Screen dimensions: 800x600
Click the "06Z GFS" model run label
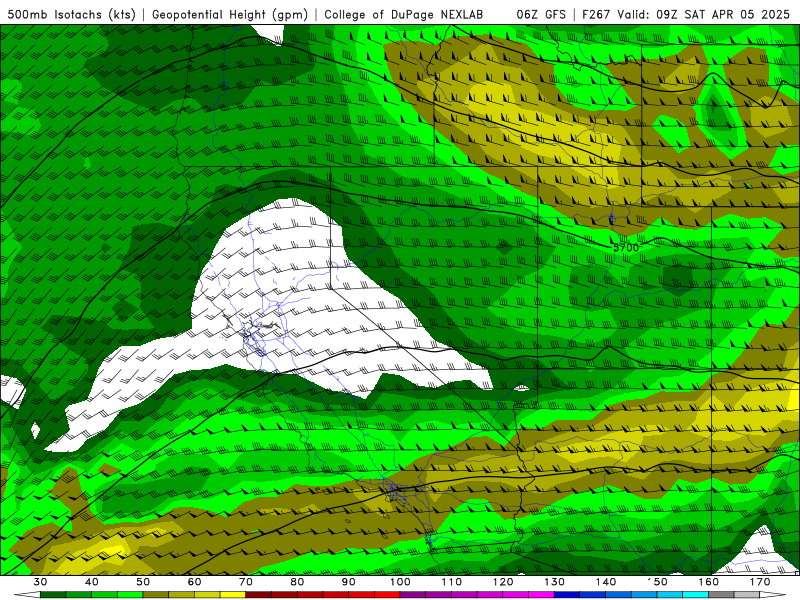pos(541,15)
